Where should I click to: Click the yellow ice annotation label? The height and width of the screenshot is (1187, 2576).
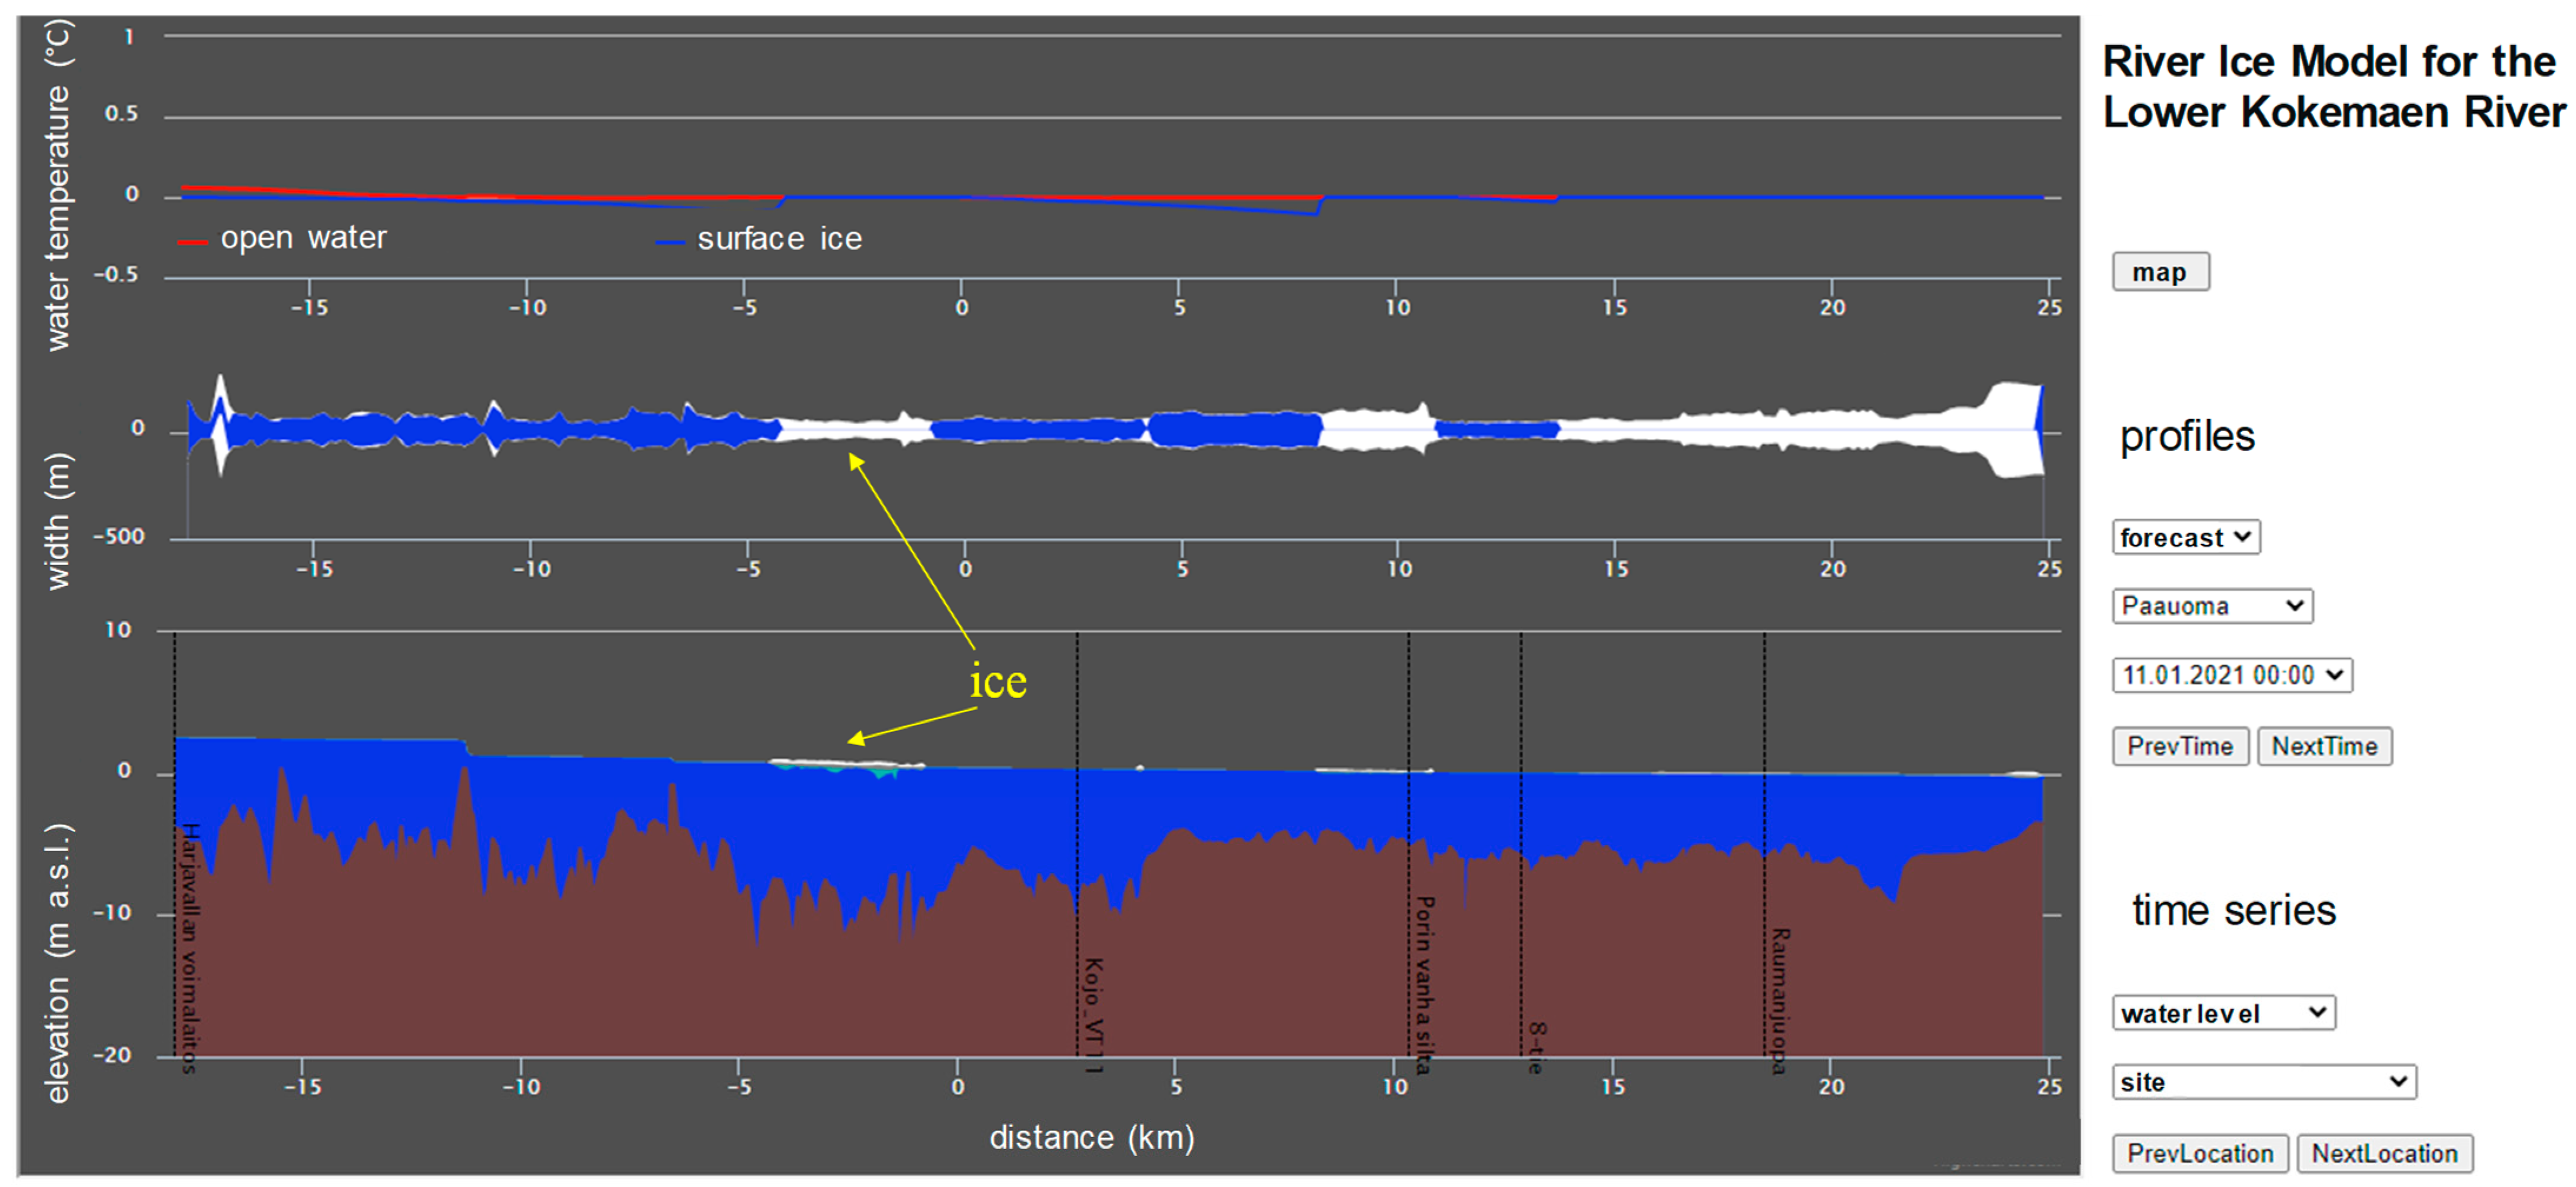click(x=997, y=682)
